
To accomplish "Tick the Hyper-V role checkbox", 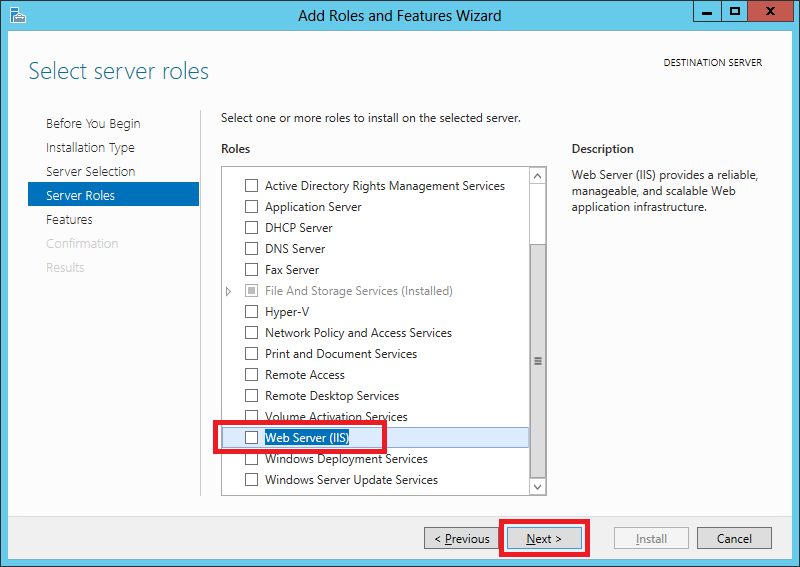I will (252, 311).
